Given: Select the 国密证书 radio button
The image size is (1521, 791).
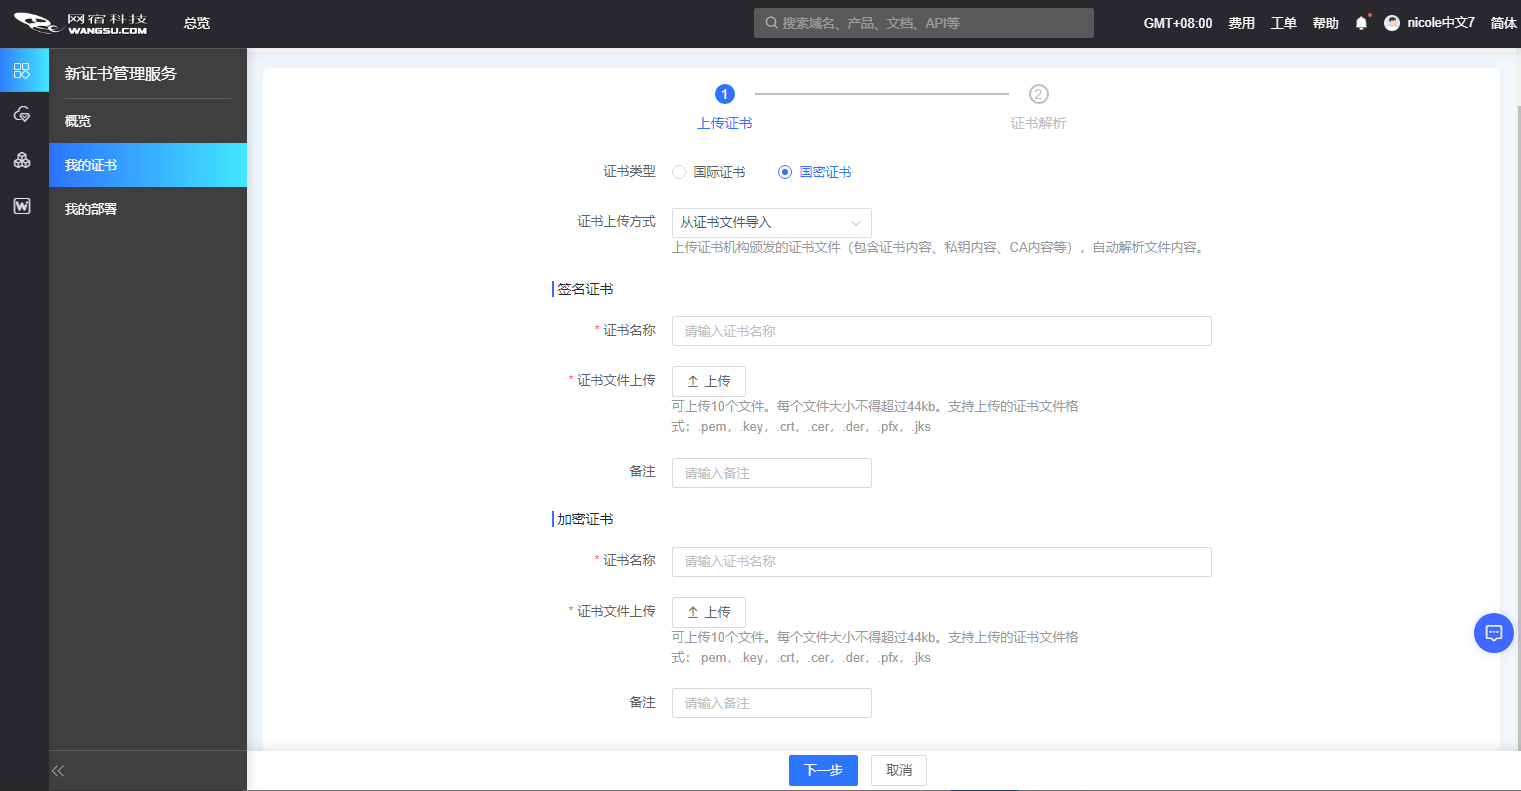Looking at the screenshot, I should [x=785, y=172].
